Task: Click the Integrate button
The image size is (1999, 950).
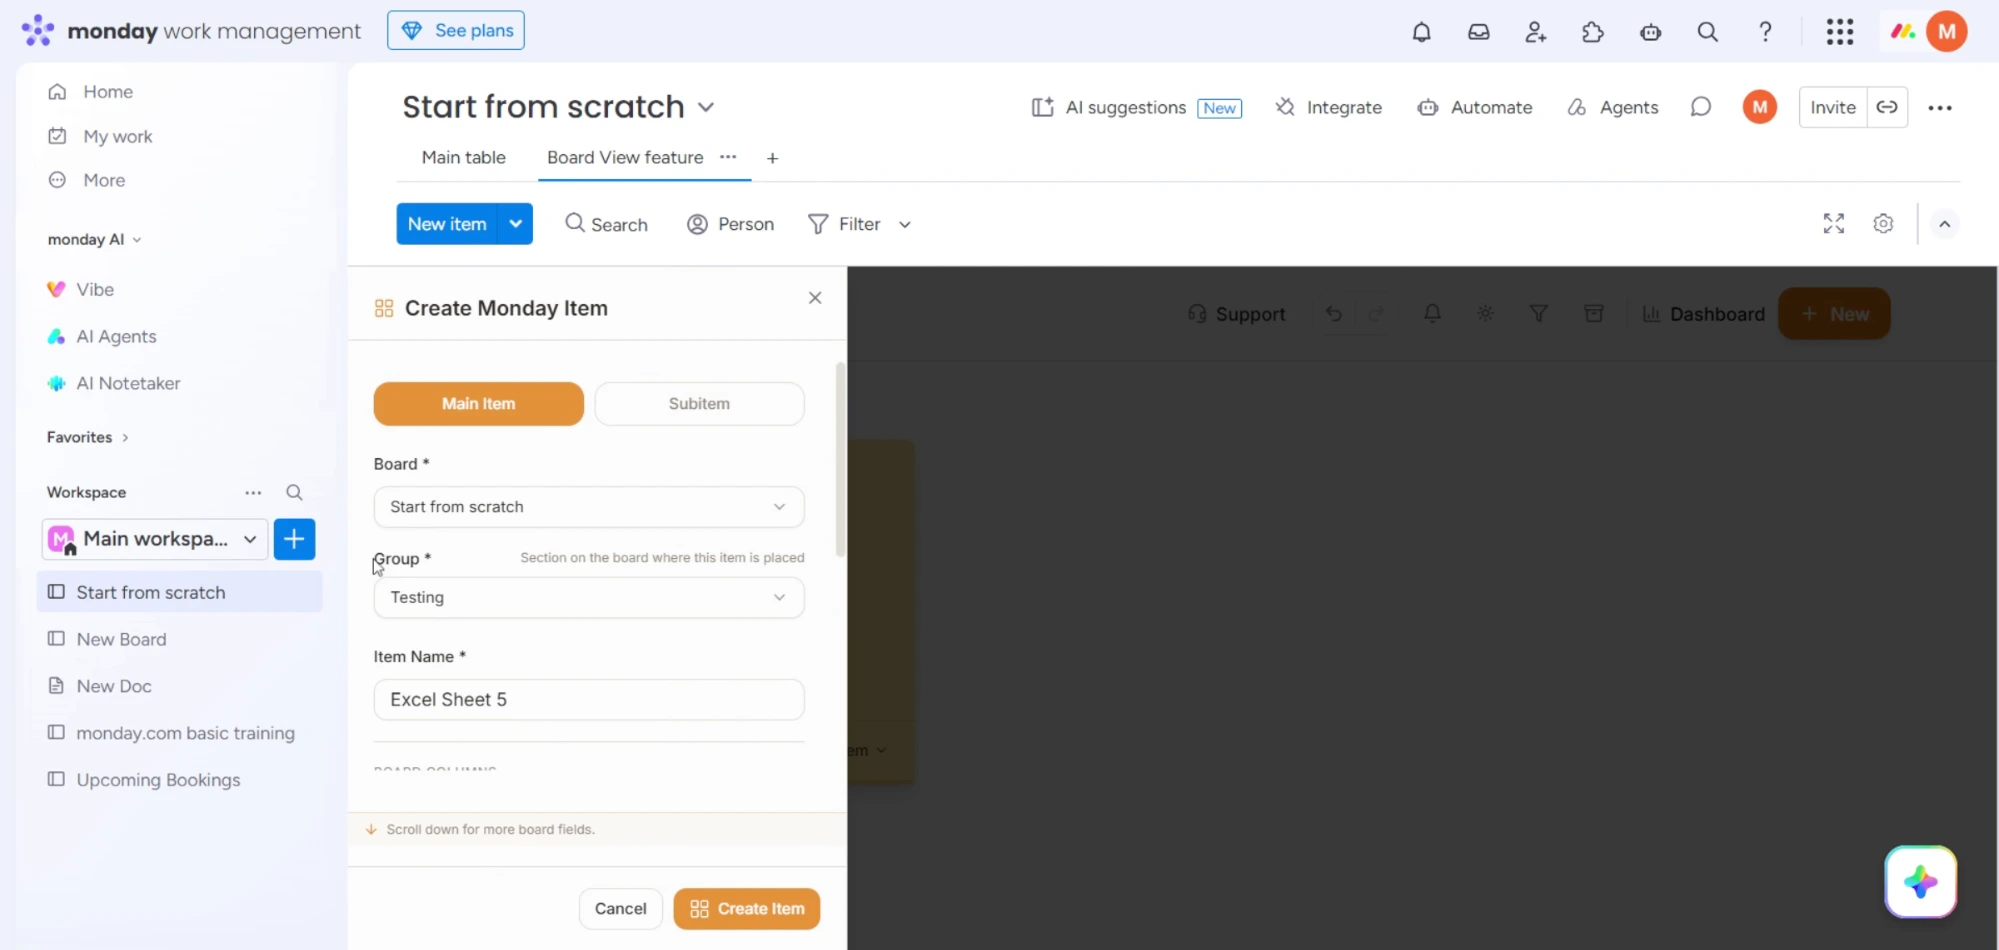Action: (x=1329, y=107)
